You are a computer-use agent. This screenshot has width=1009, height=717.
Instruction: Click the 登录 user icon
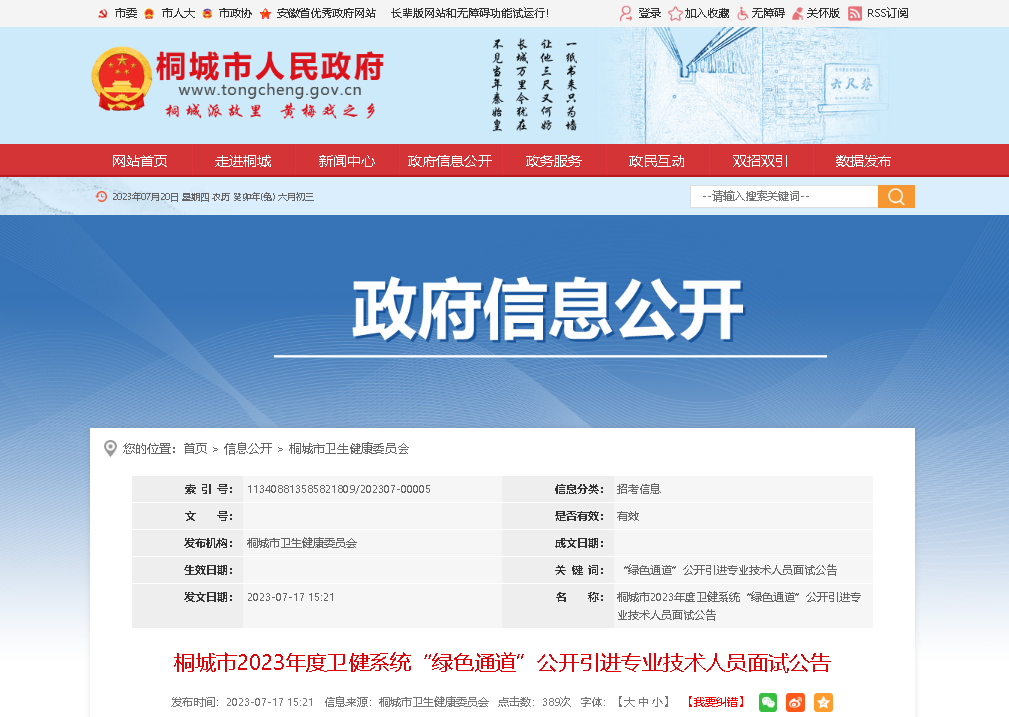pyautogui.click(x=625, y=14)
